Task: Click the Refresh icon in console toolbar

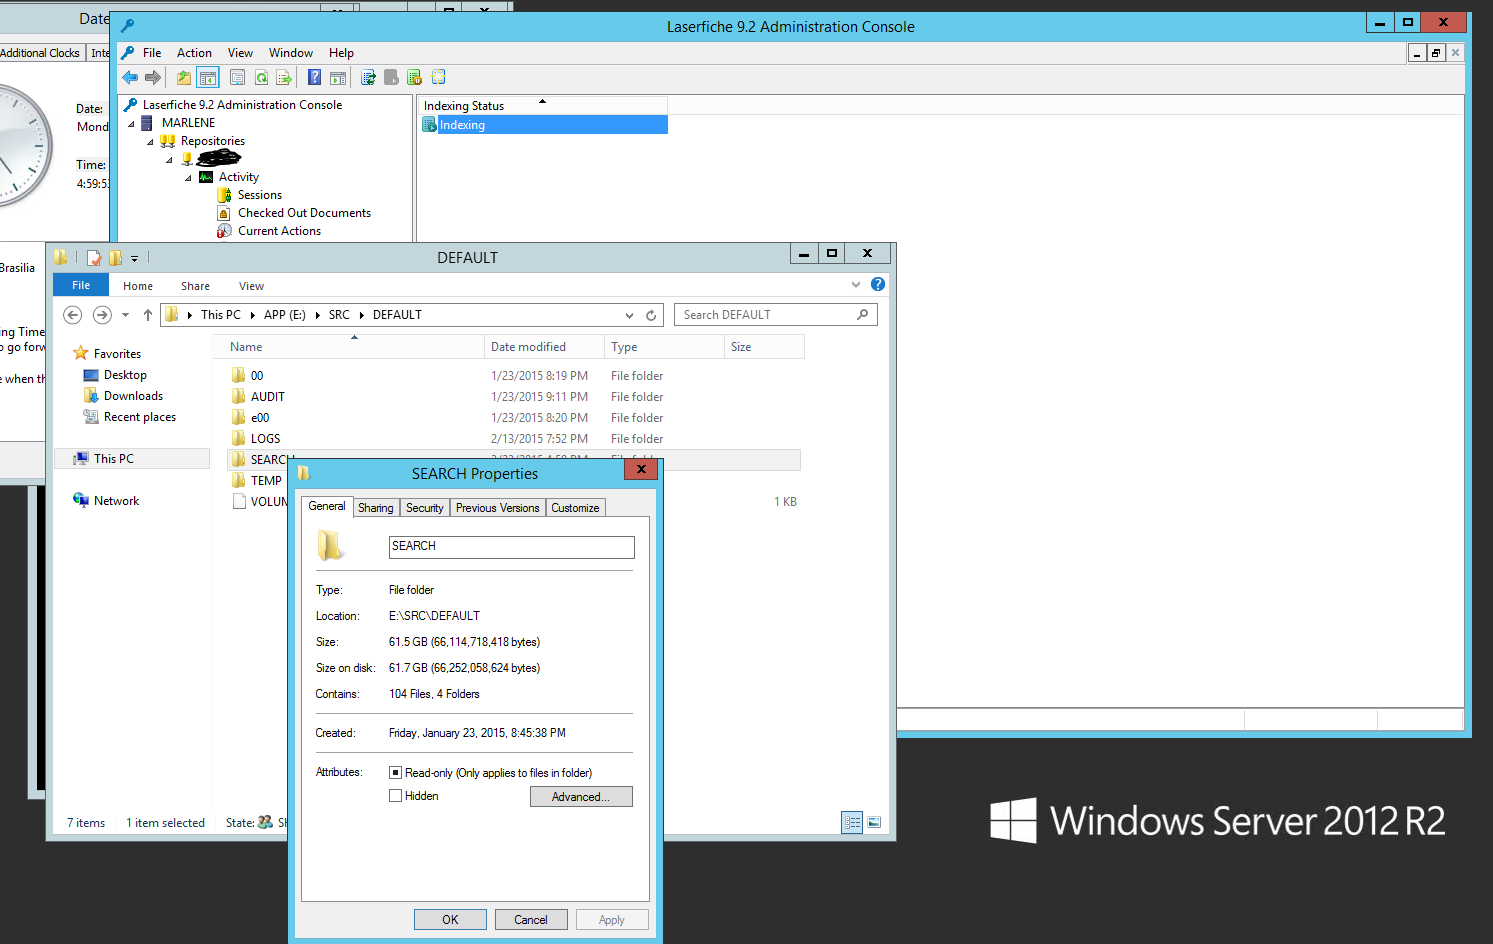Action: pyautogui.click(x=261, y=78)
